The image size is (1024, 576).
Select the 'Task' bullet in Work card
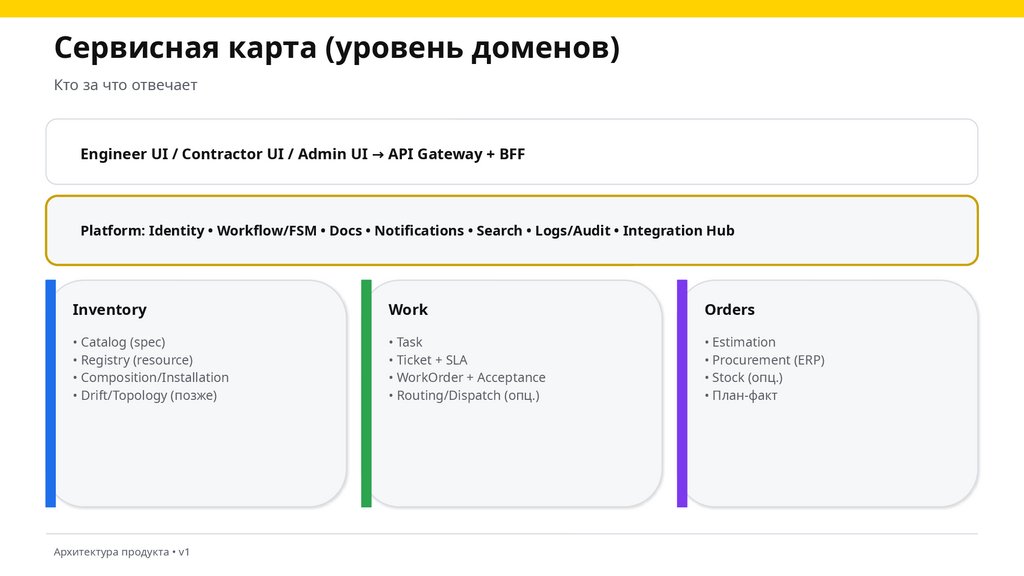(x=406, y=342)
